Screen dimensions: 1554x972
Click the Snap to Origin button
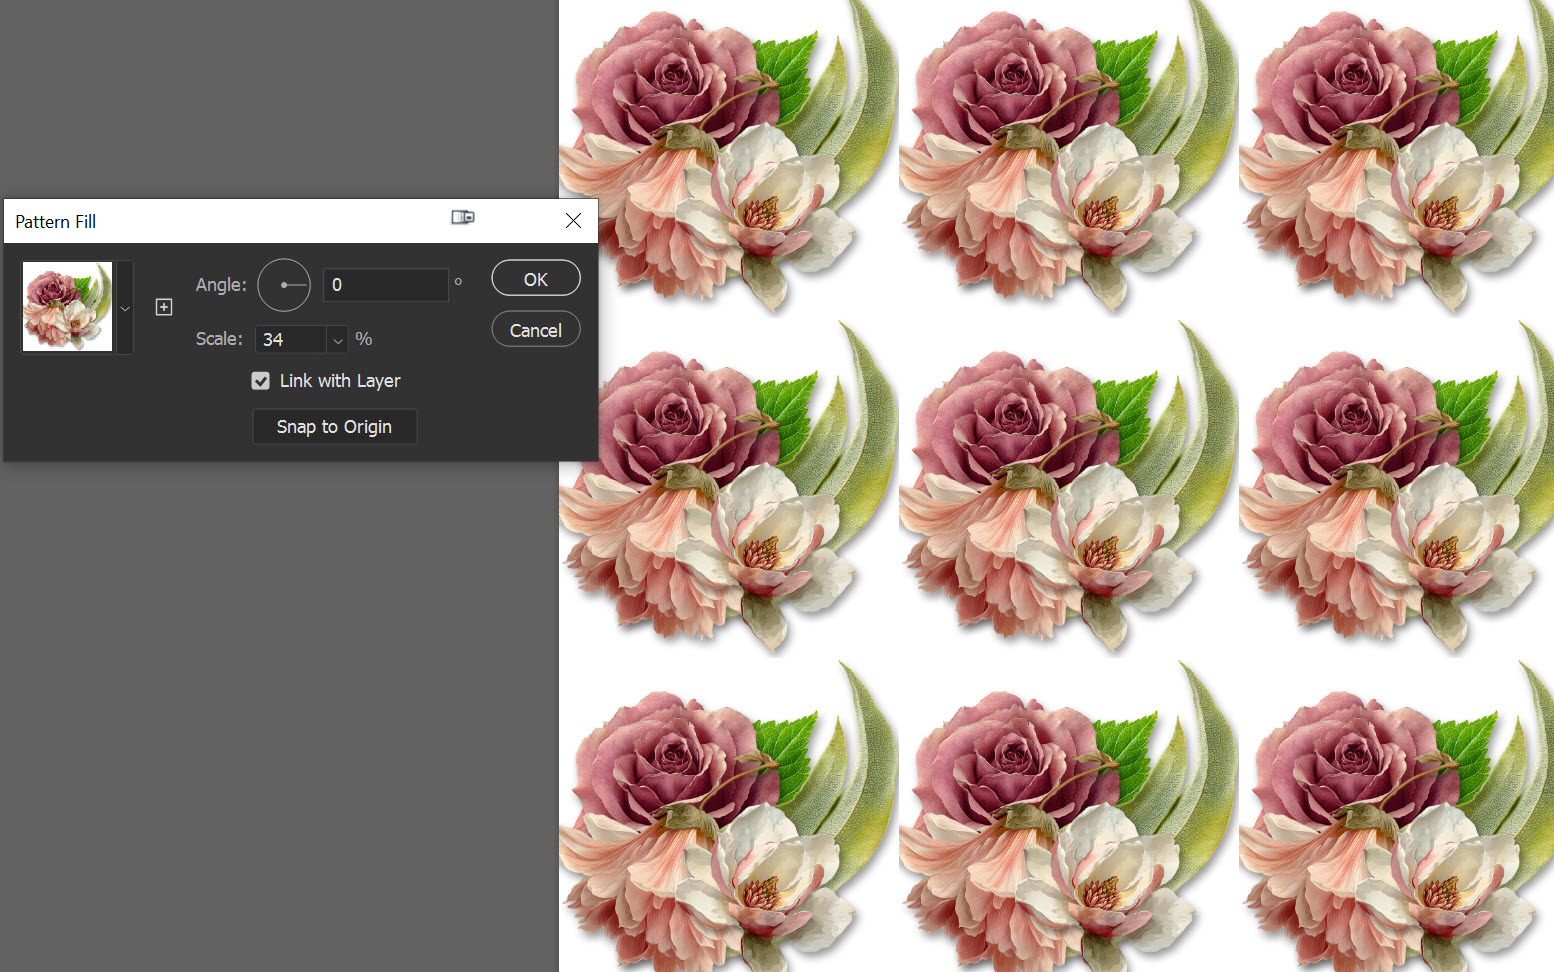[334, 427]
